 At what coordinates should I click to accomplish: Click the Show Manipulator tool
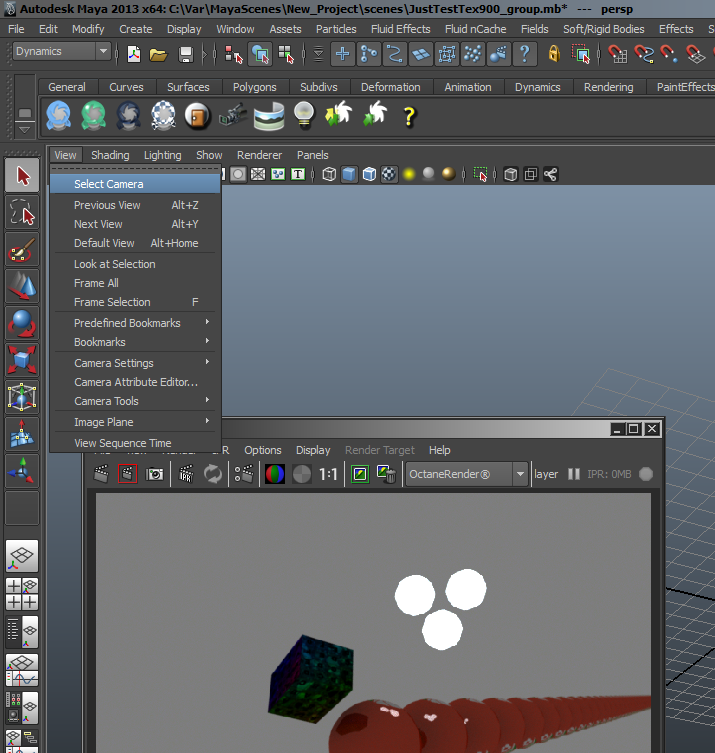click(x=22, y=471)
